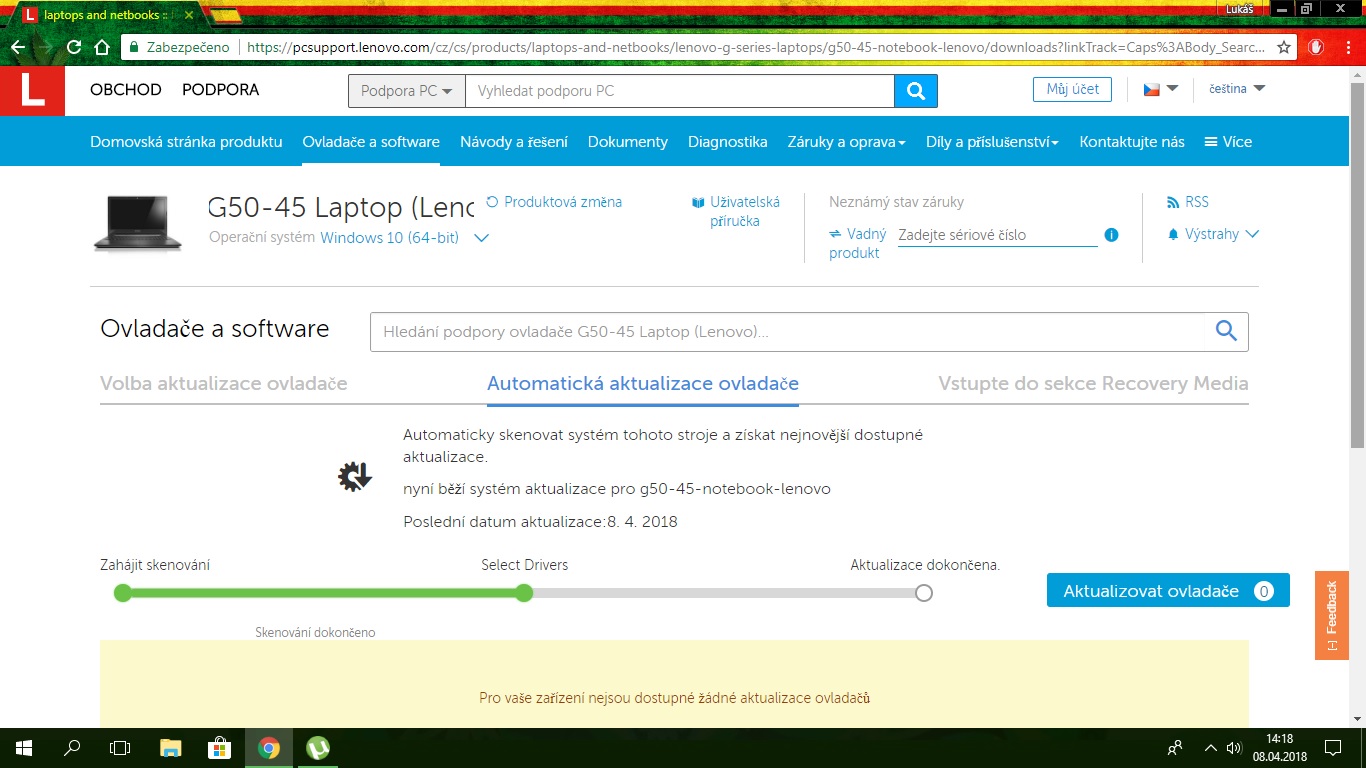Click the People icon in the tray

coord(1176,748)
